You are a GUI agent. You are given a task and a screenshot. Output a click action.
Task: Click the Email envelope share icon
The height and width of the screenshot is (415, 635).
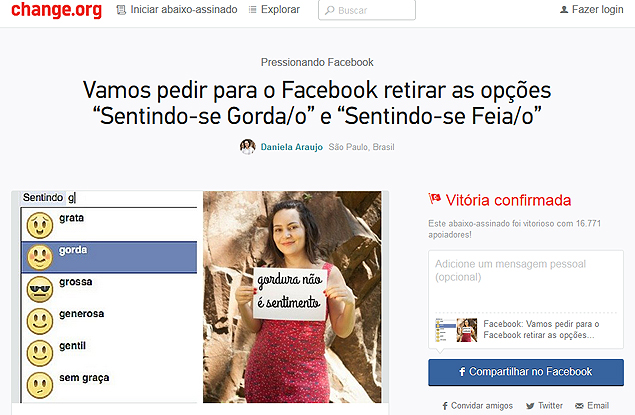(x=579, y=406)
